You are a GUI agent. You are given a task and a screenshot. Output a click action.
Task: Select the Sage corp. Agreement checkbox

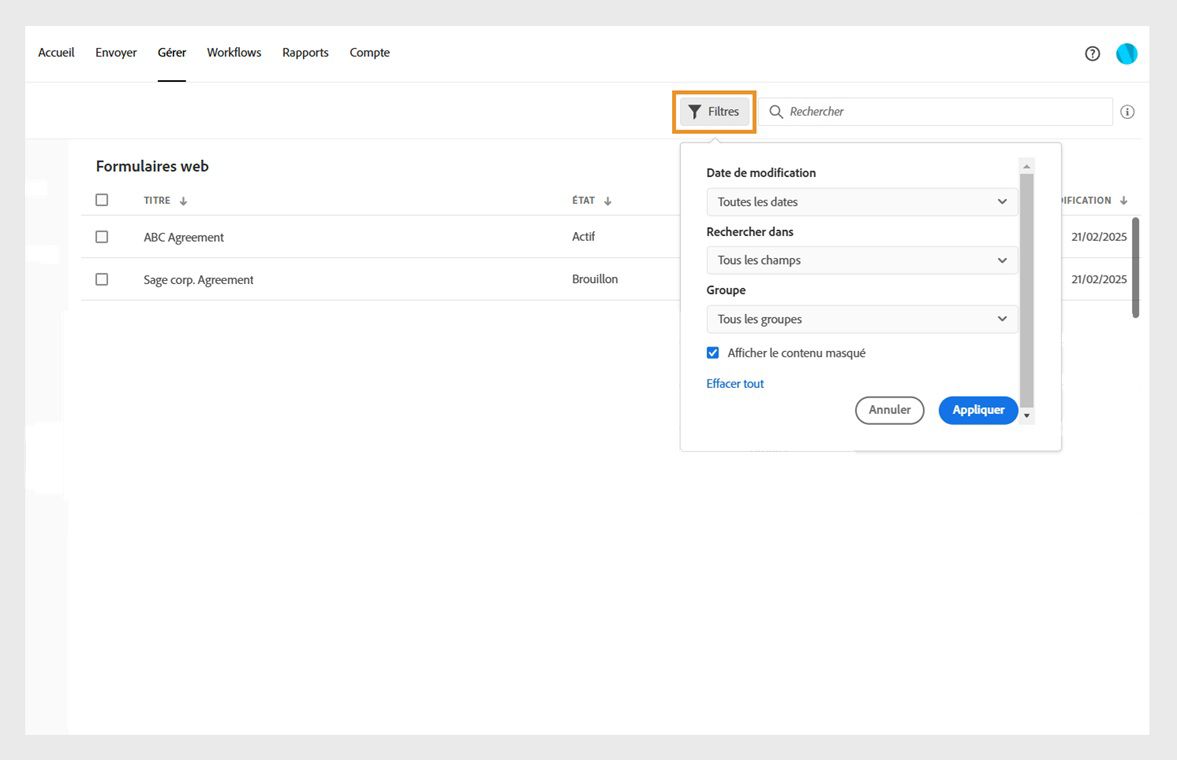pos(101,279)
